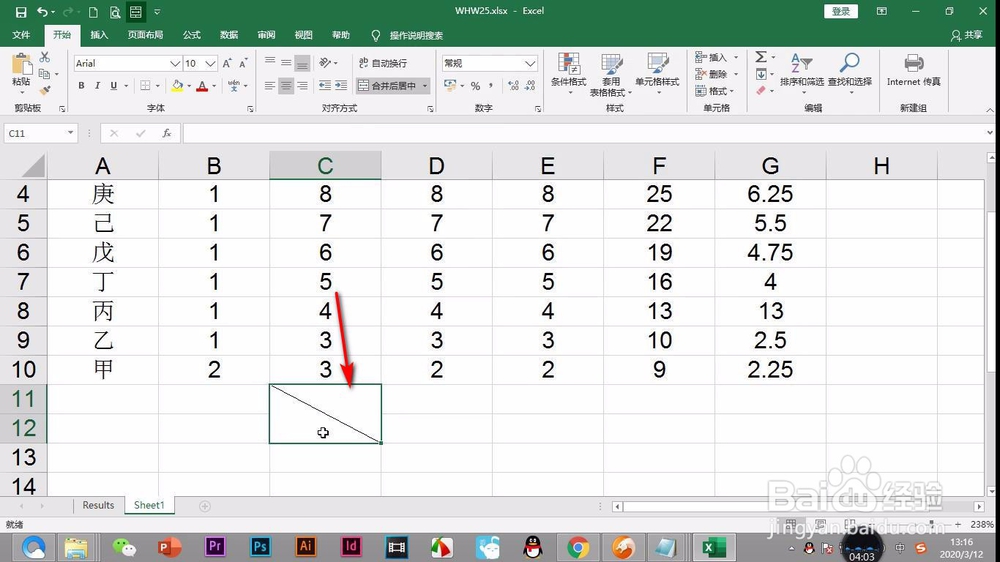Switch to the 数据 ribbon tab
Screen dimensions: 1000x562
click(x=229, y=35)
